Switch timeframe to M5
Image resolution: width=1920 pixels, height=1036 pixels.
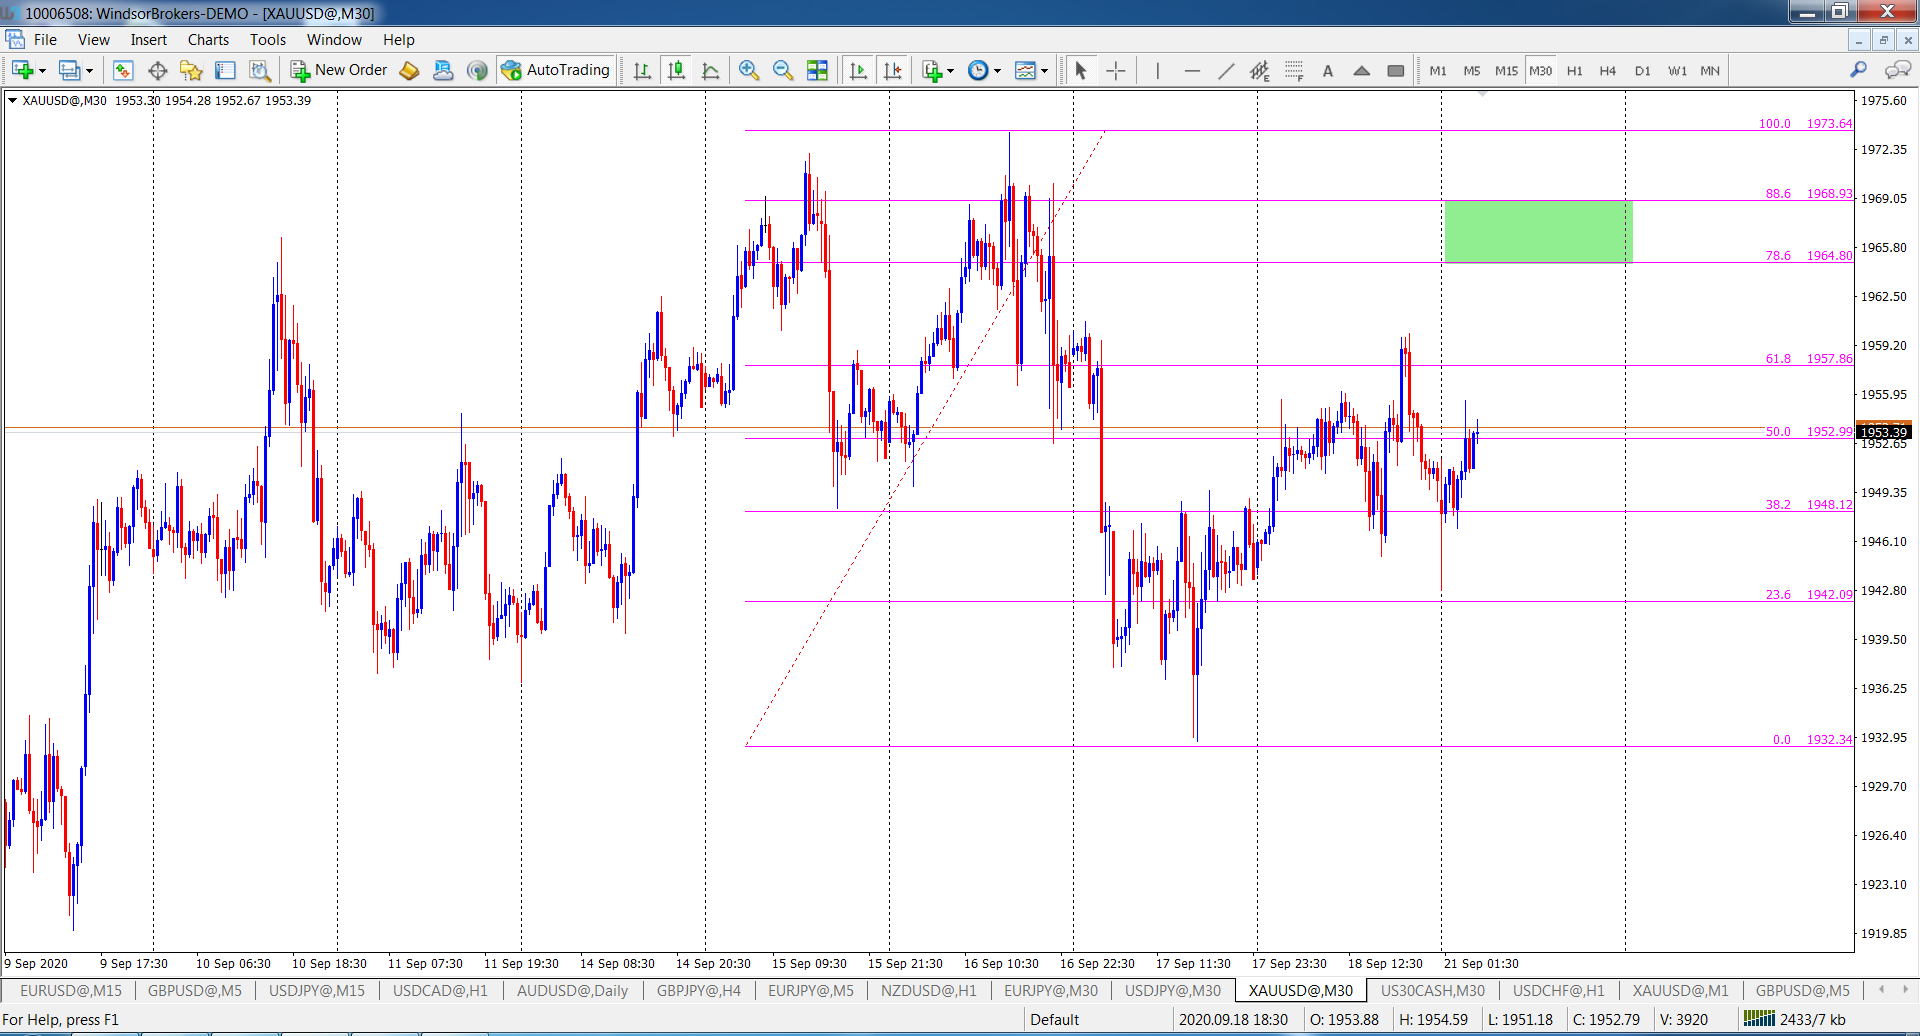point(1472,70)
